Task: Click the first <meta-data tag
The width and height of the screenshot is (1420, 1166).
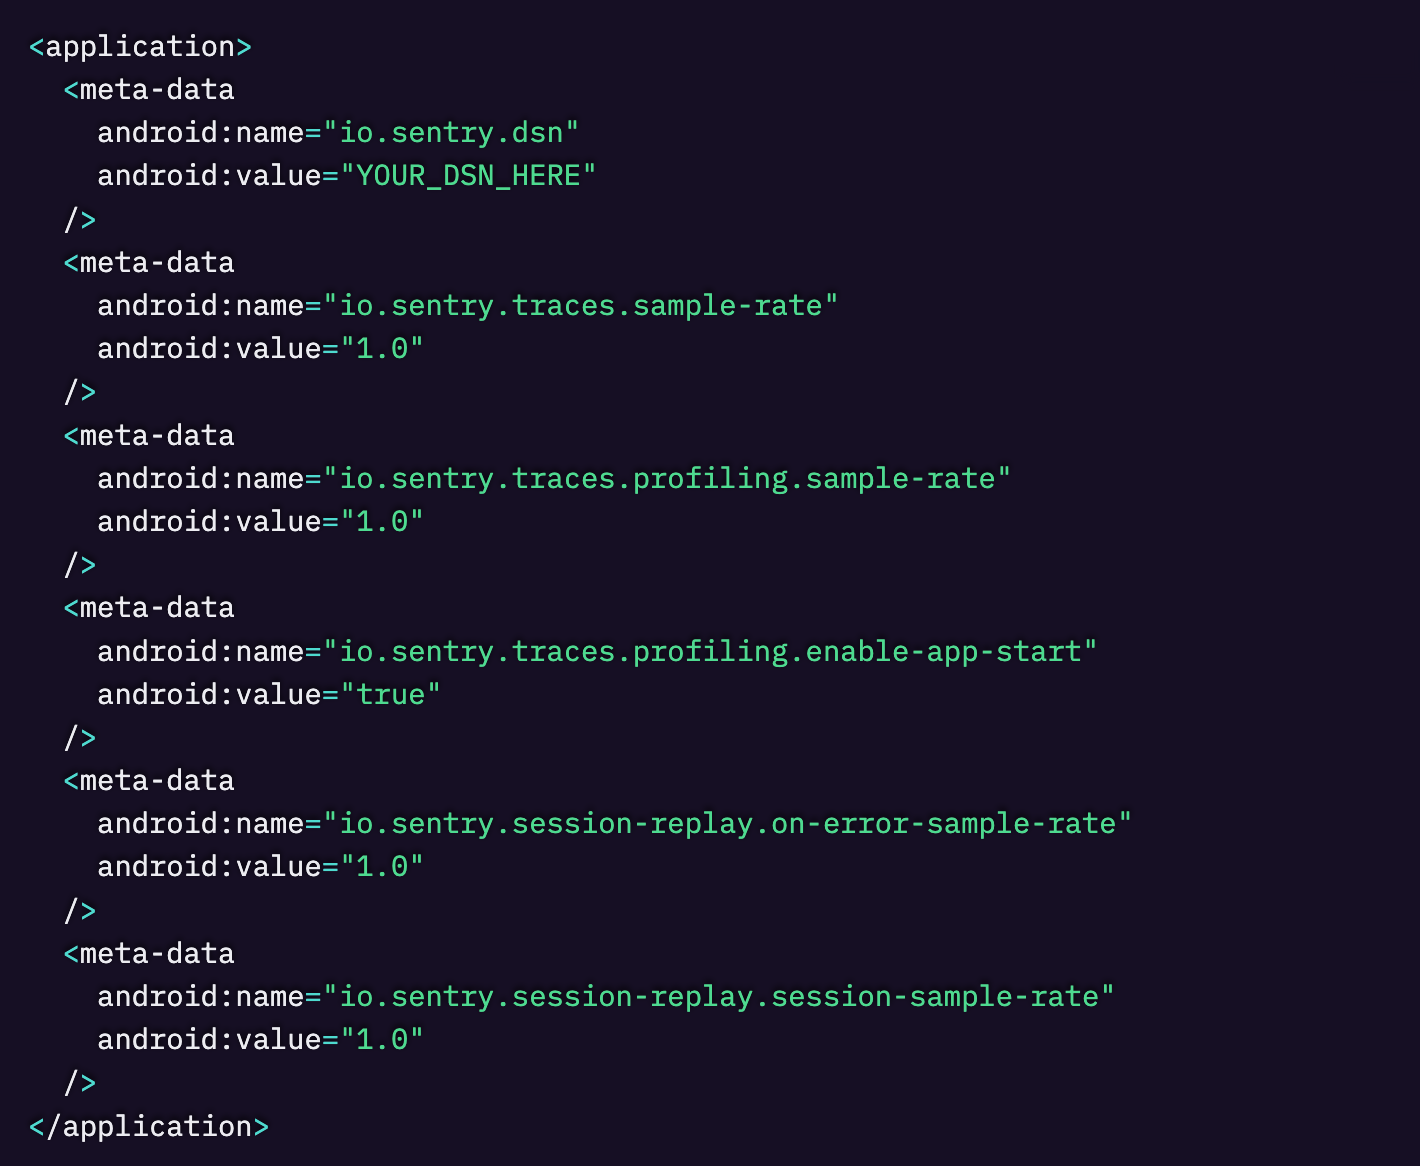Action: coord(149,90)
